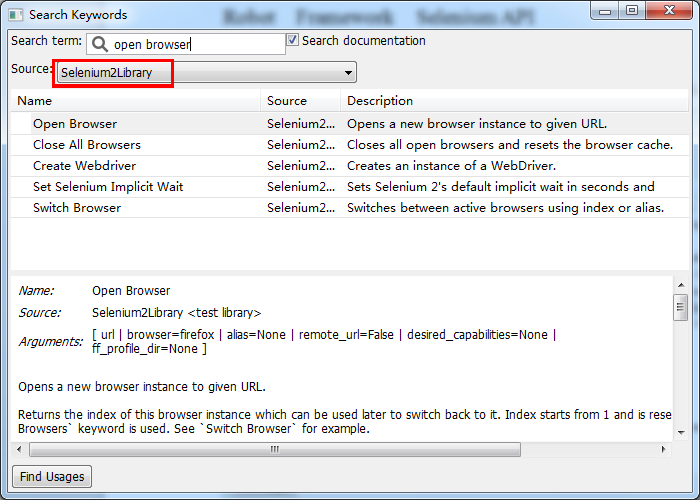Select the Open Browser keyword row
This screenshot has height=500, width=700.
(x=350, y=124)
